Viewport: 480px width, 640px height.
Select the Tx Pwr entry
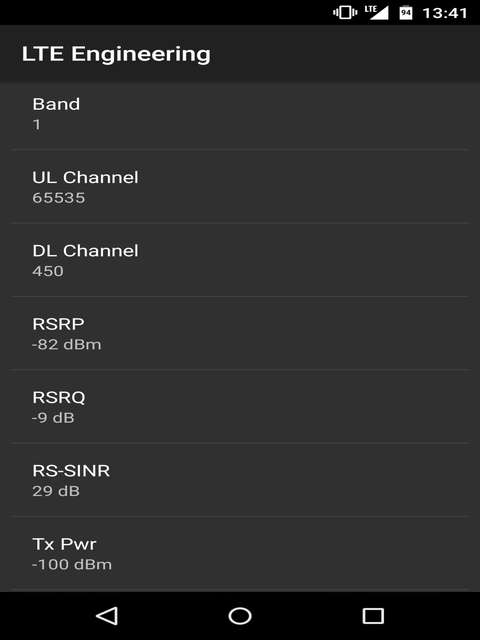[x=240, y=553]
